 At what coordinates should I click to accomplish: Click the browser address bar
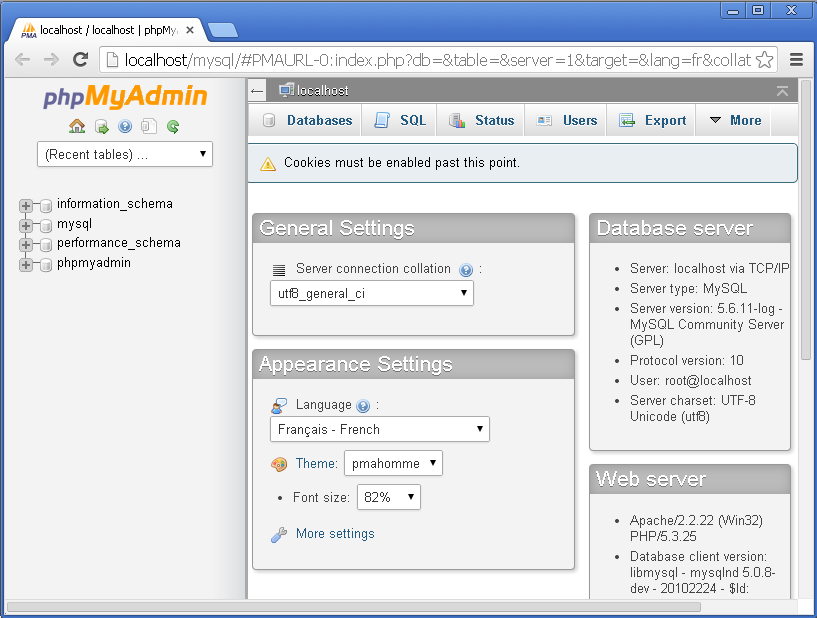(438, 60)
